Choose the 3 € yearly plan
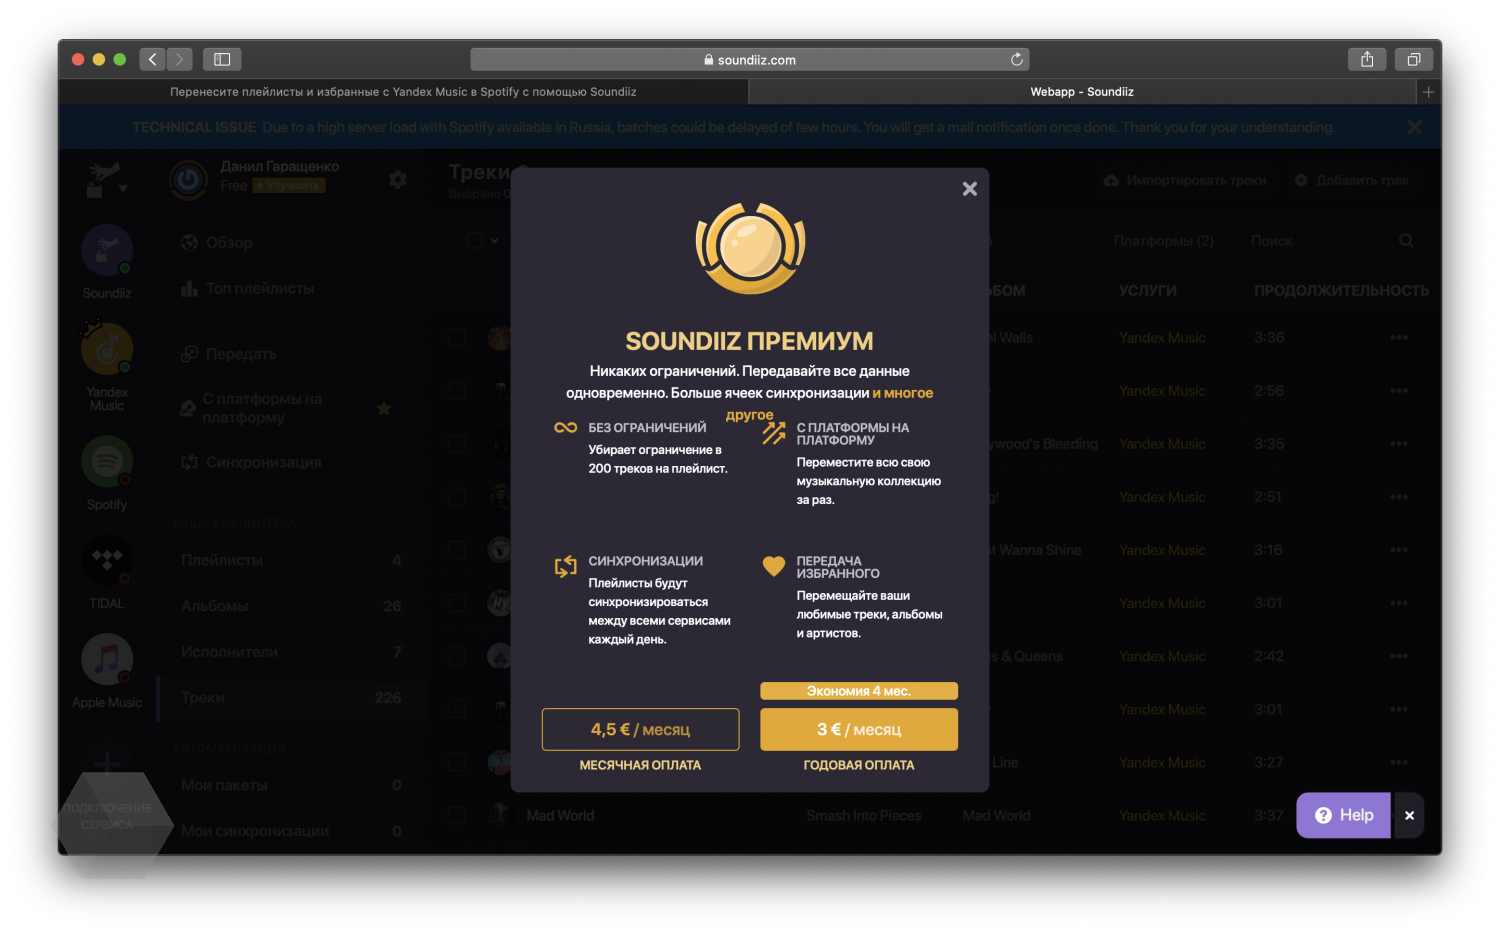 [x=859, y=729]
